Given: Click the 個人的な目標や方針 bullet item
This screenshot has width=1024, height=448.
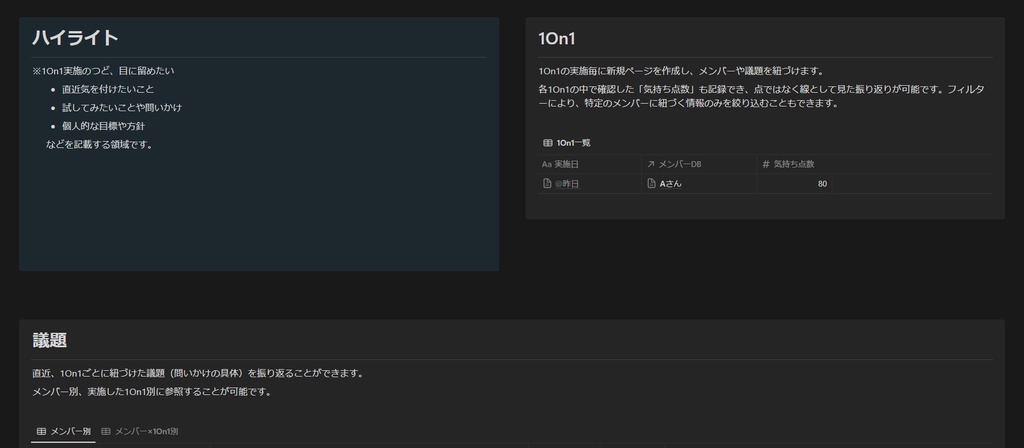Looking at the screenshot, I should point(103,126).
